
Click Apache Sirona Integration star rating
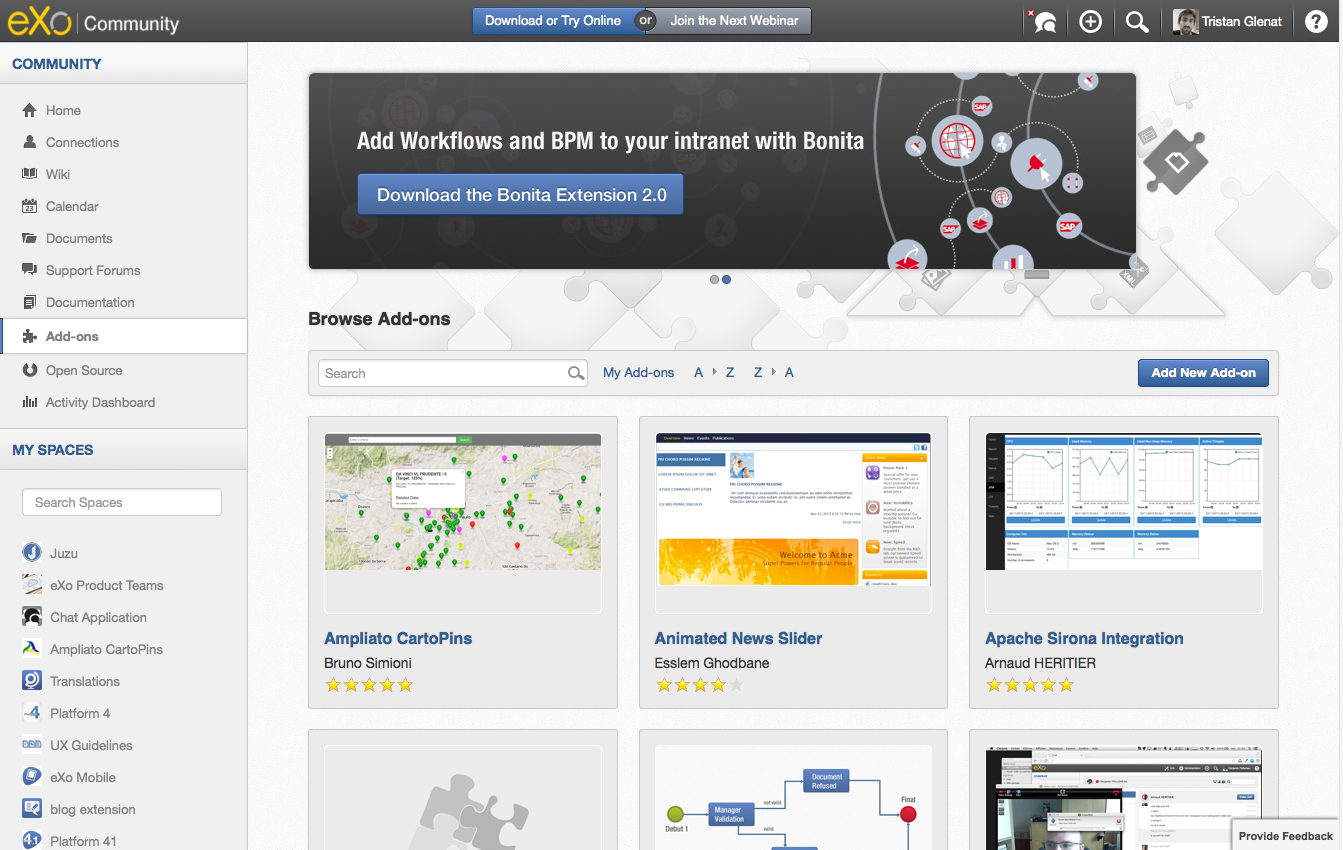pos(1030,685)
